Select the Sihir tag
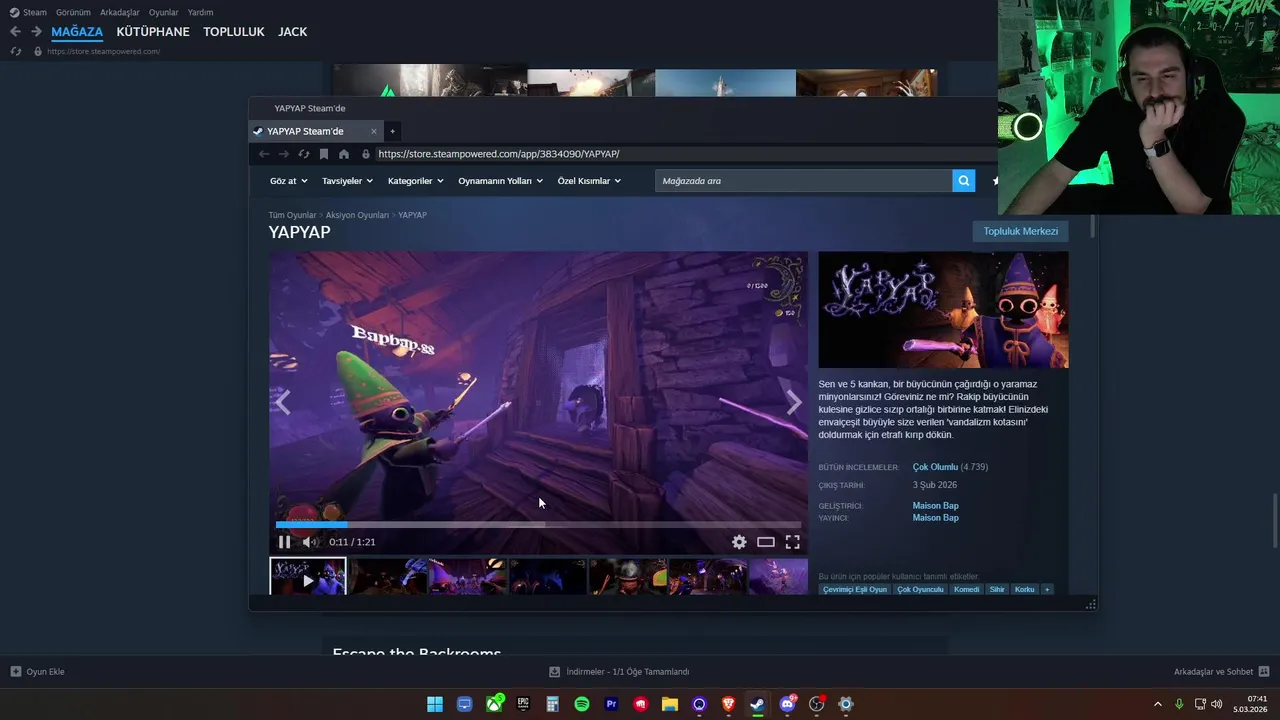1280x720 pixels. point(997,589)
